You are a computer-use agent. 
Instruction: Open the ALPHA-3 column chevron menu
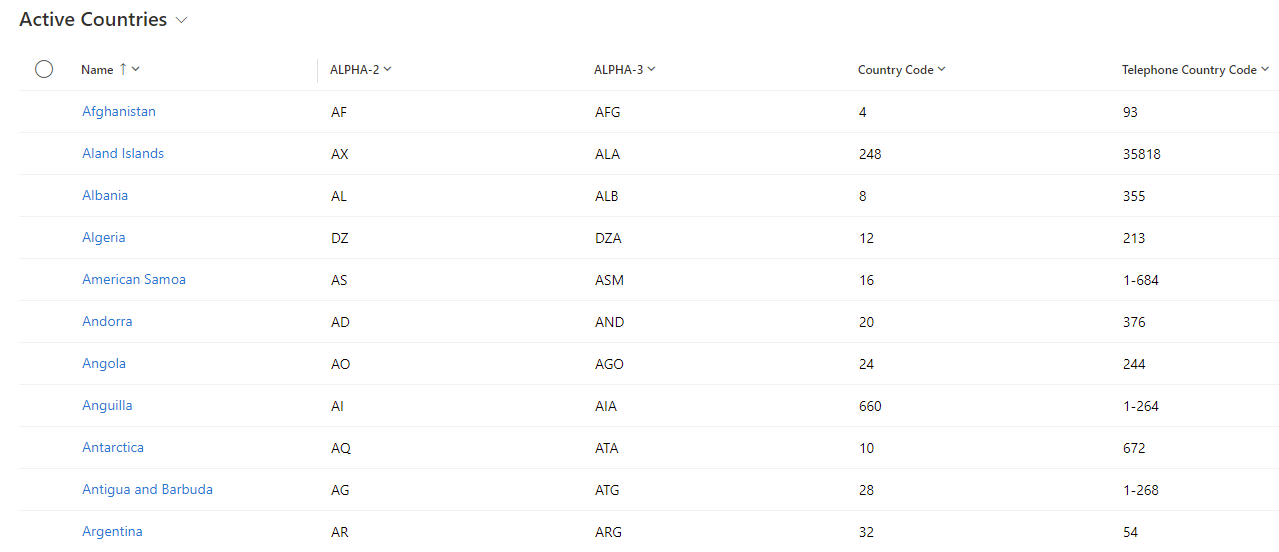click(651, 69)
